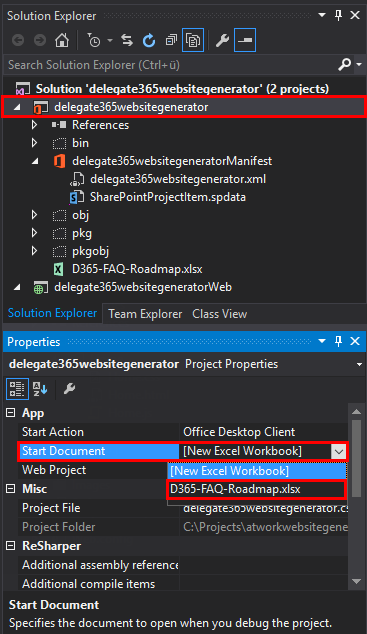The width and height of the screenshot is (367, 634).
Task: Sort properties Alphabetically
Action: click(40, 389)
